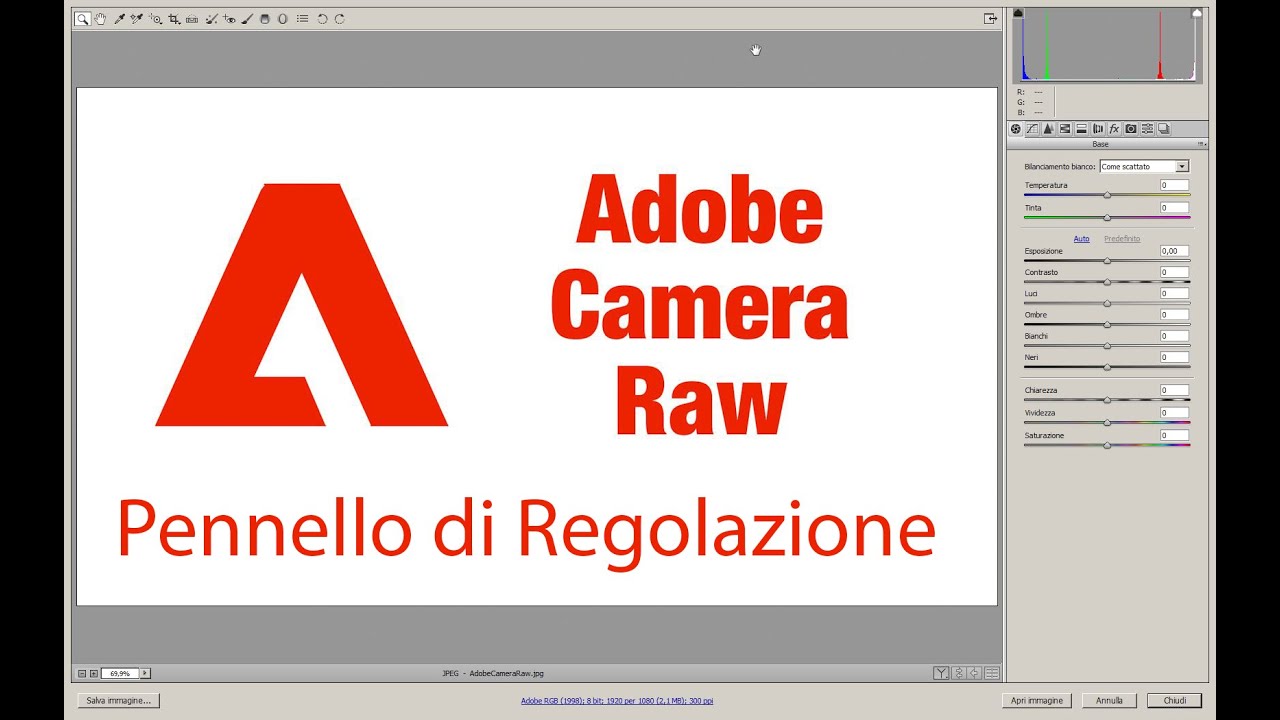1280x720 pixels.
Task: Select the Straighten tool
Action: click(192, 19)
